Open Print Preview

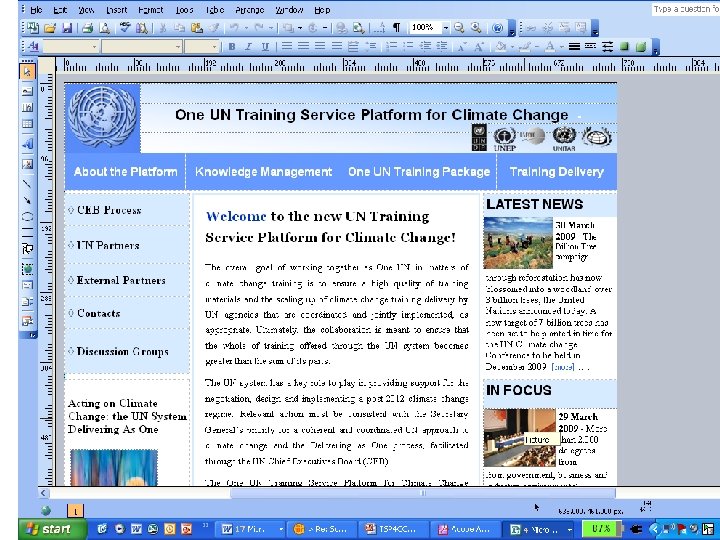point(104,28)
